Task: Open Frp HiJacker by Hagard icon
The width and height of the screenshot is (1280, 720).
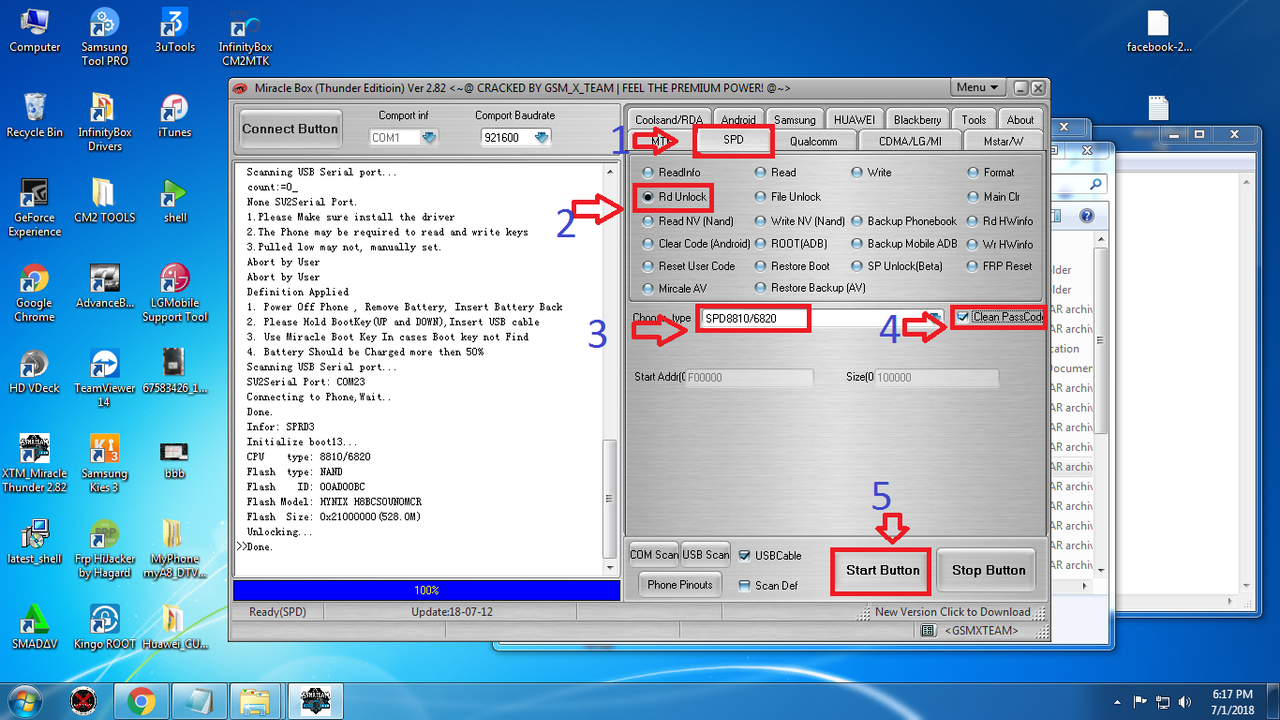Action: 104,548
